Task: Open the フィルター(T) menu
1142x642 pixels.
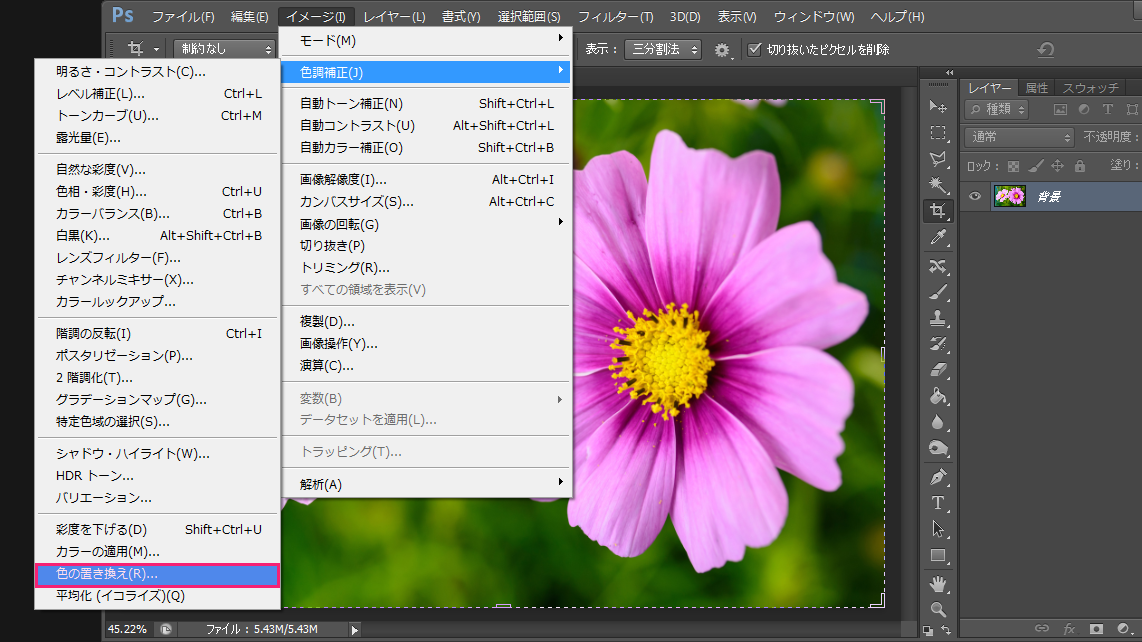Action: [615, 17]
